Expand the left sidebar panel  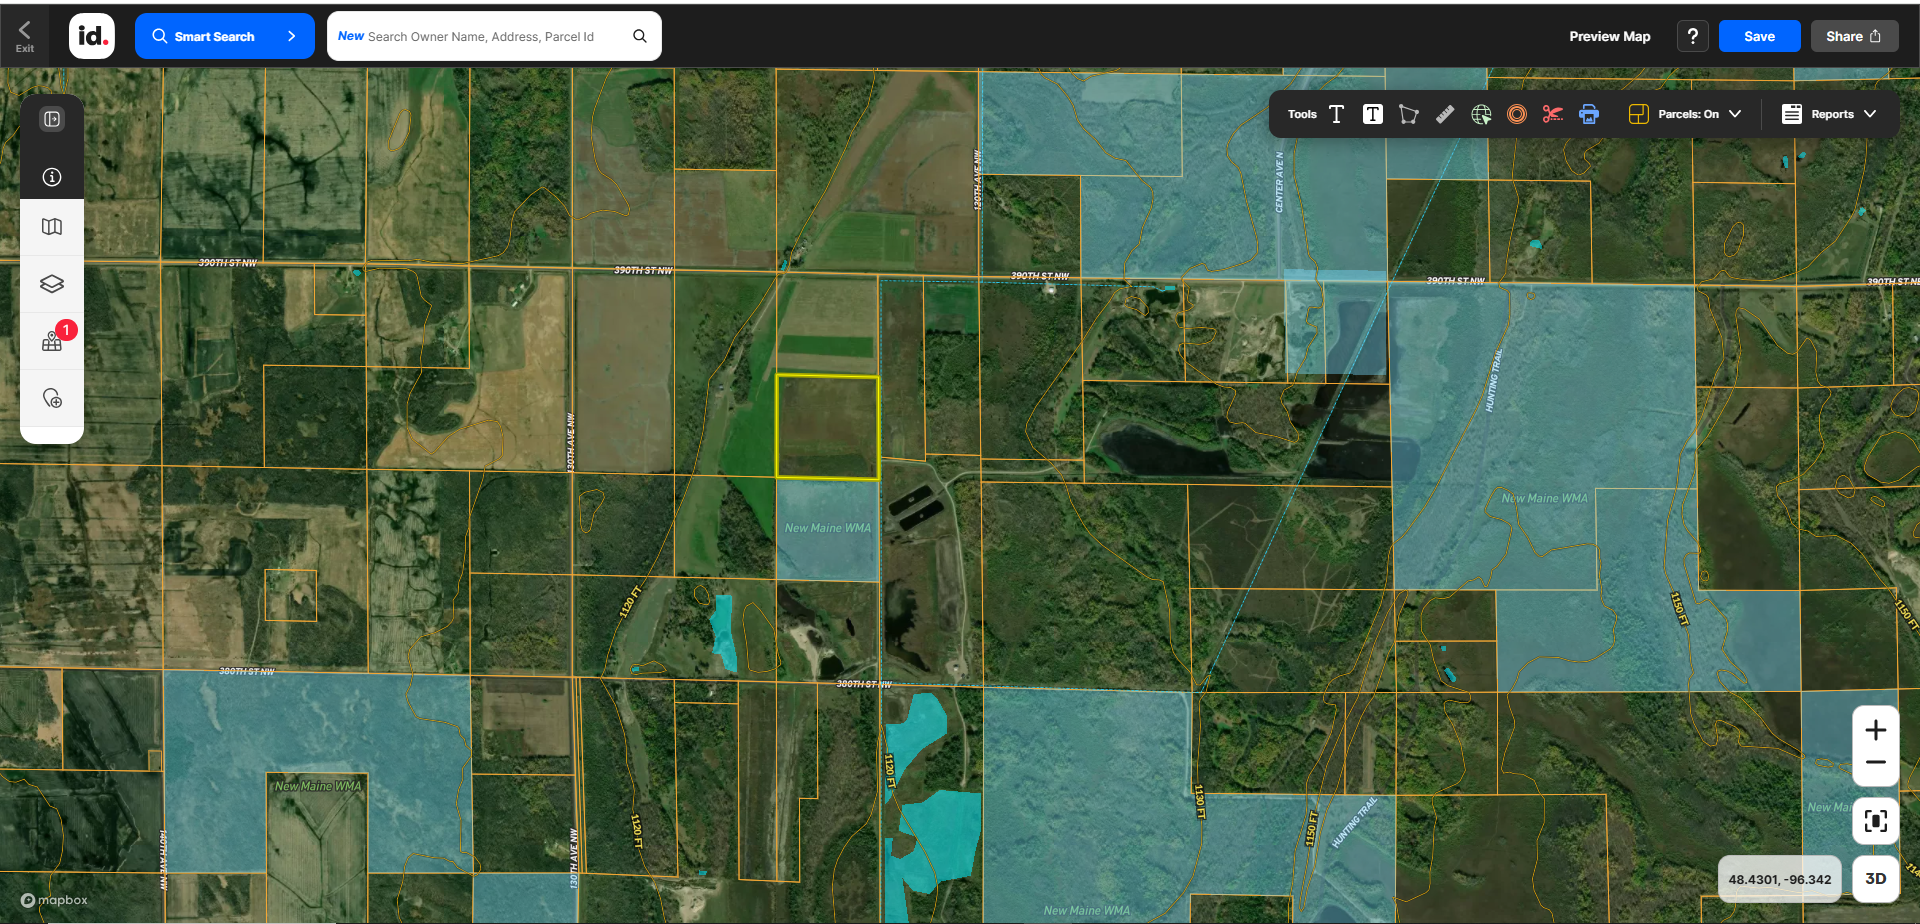point(52,119)
